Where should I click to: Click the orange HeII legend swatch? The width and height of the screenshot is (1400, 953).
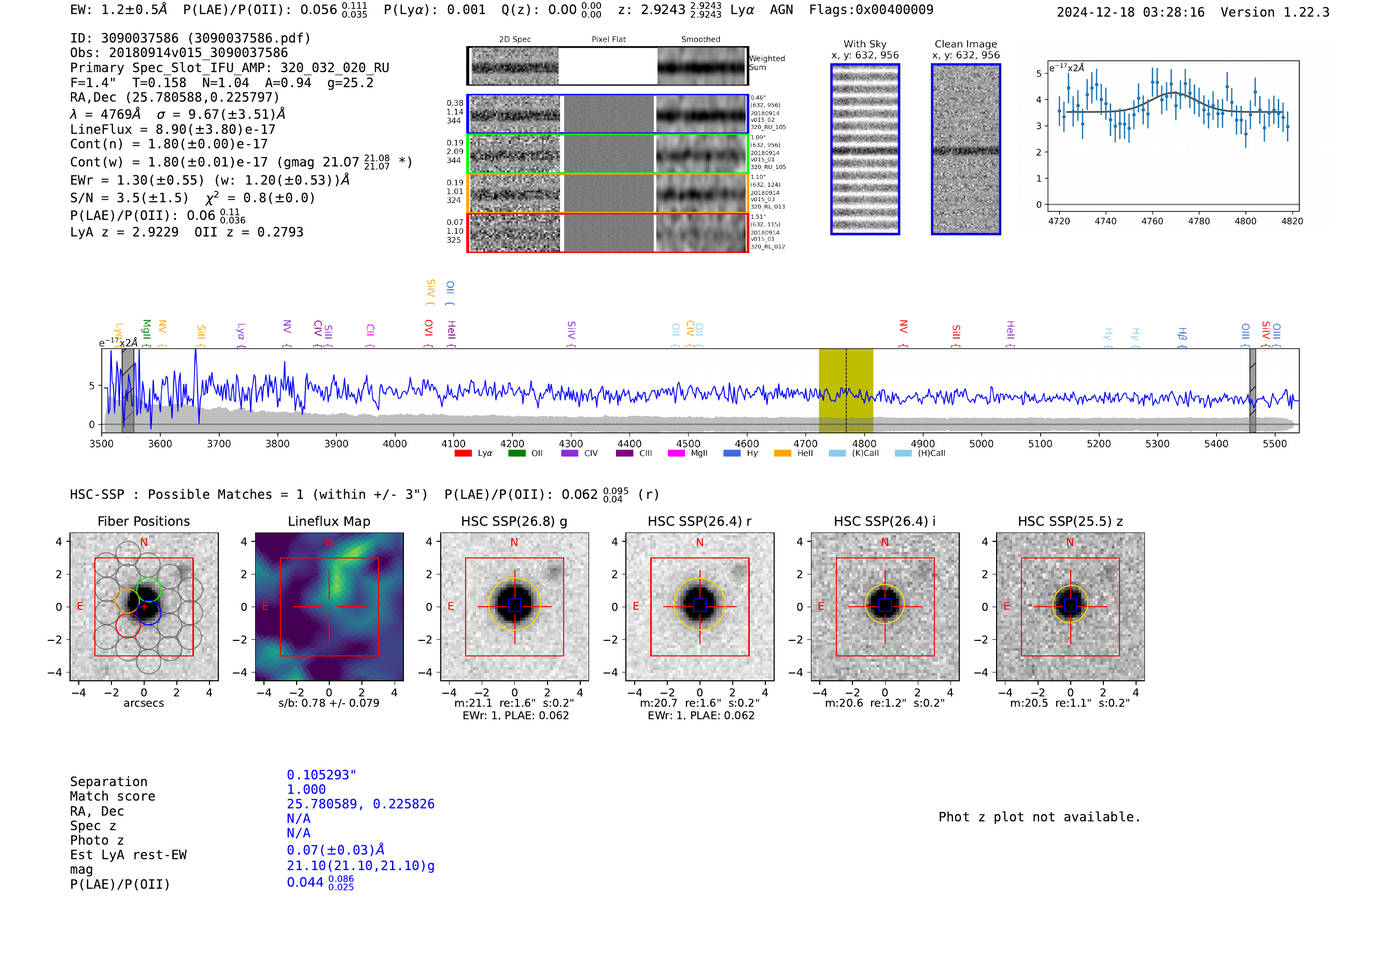click(782, 453)
